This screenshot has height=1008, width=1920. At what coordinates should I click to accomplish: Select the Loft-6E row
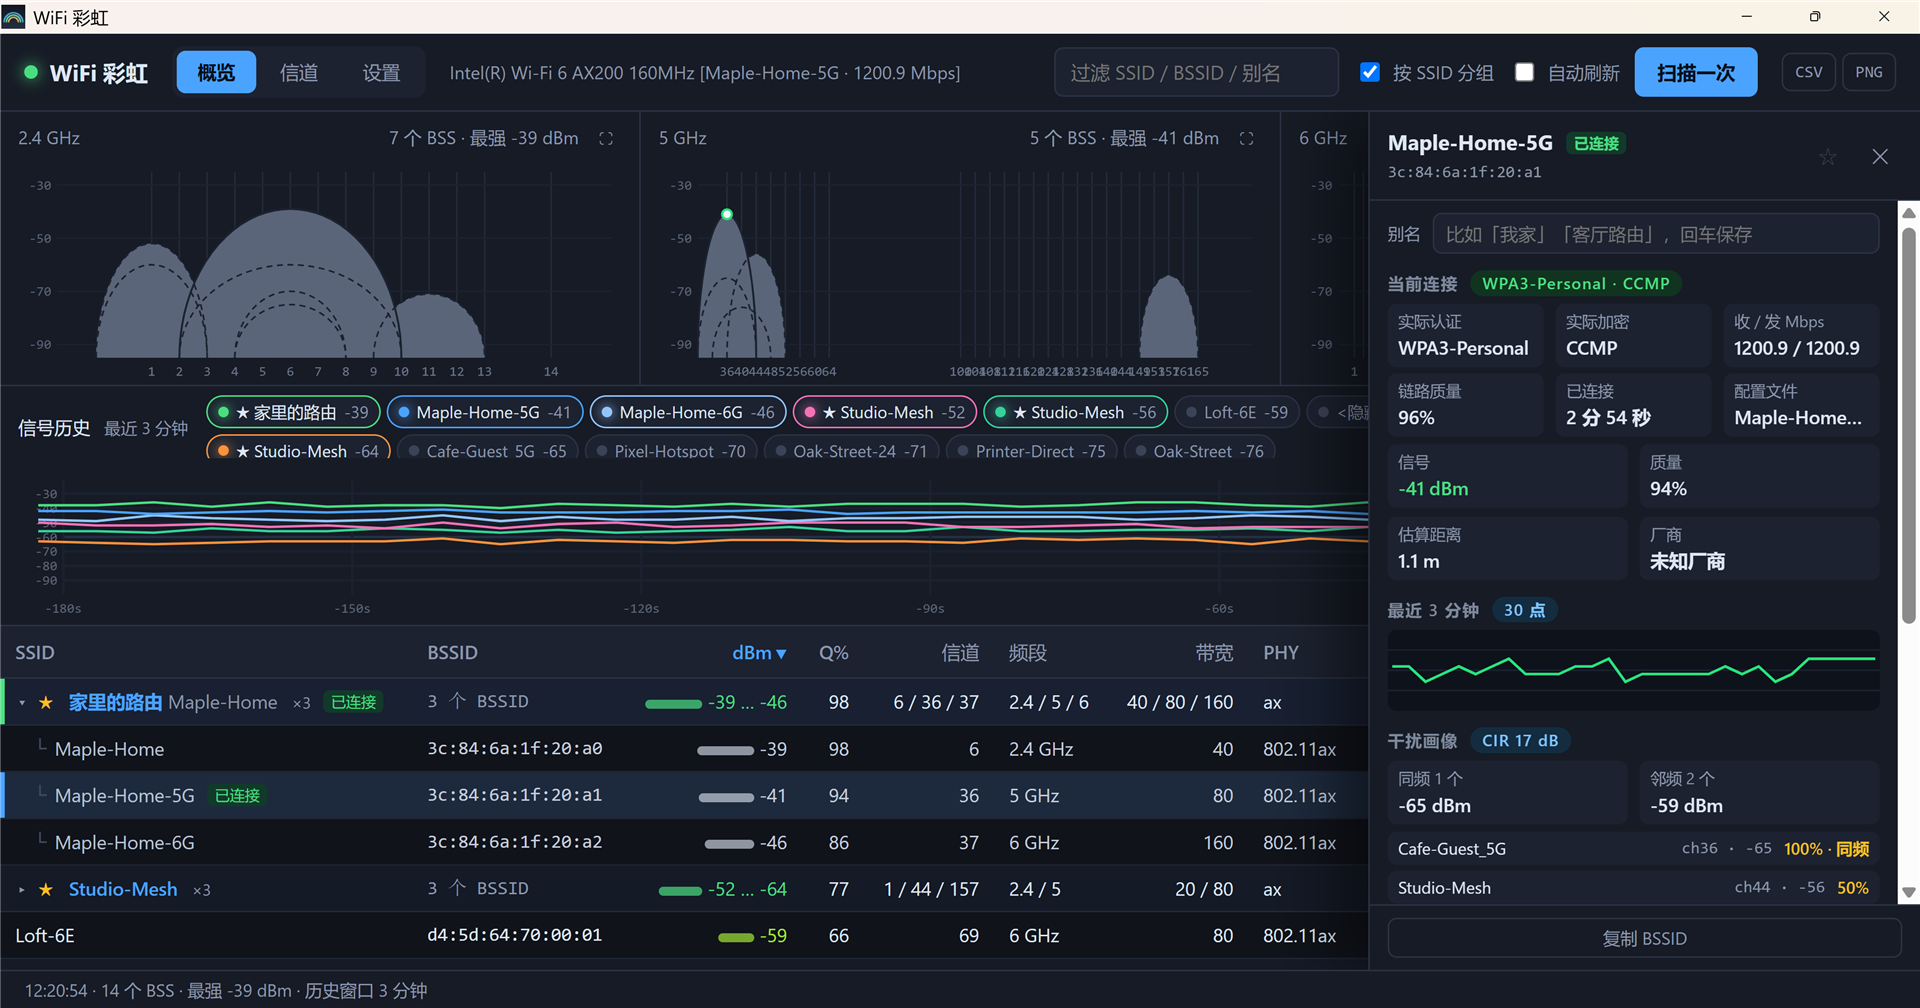tap(685, 936)
